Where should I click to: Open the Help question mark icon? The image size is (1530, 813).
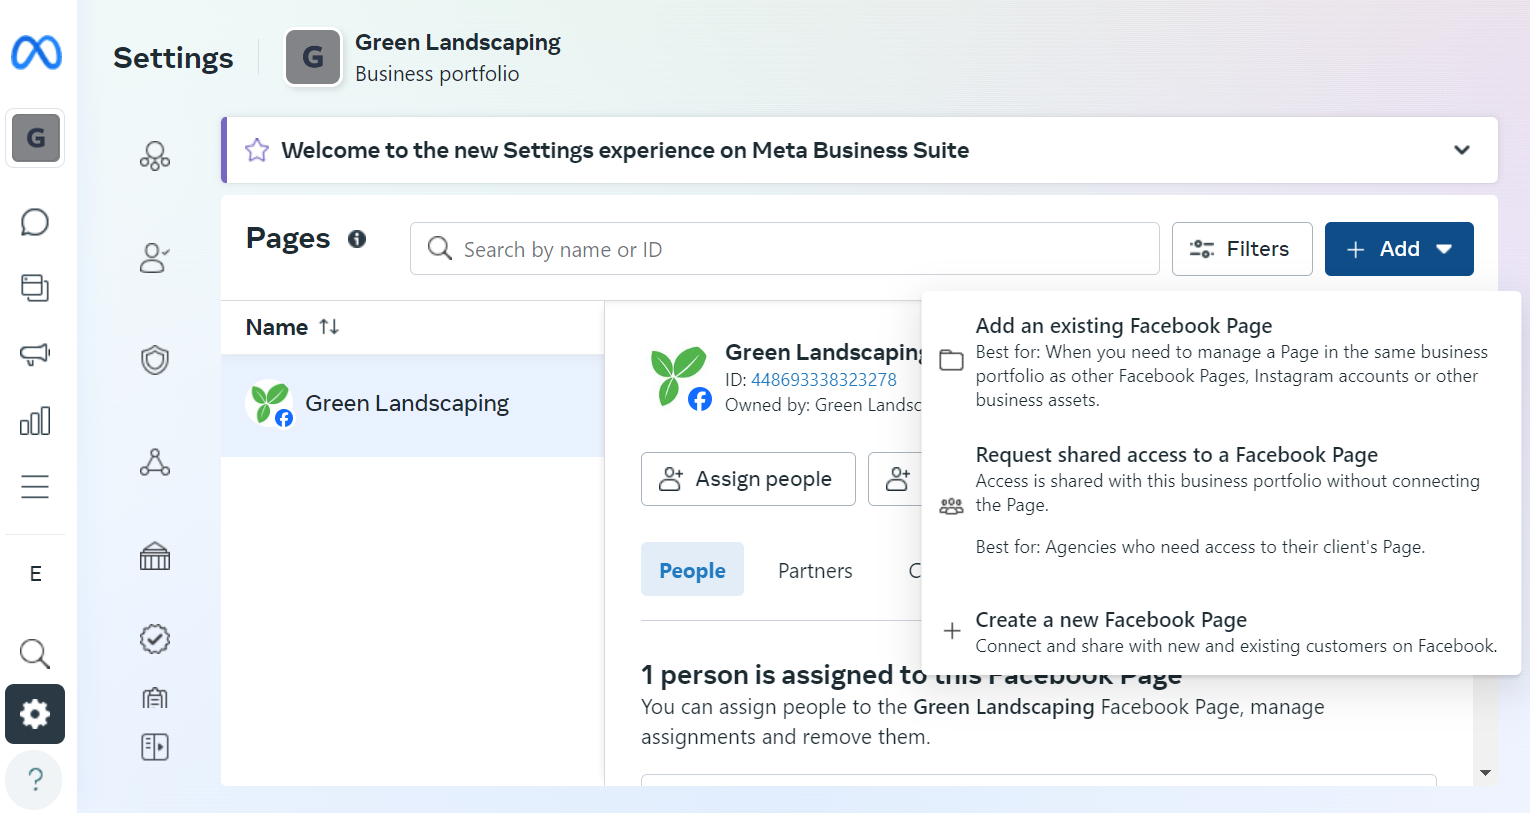tap(35, 779)
